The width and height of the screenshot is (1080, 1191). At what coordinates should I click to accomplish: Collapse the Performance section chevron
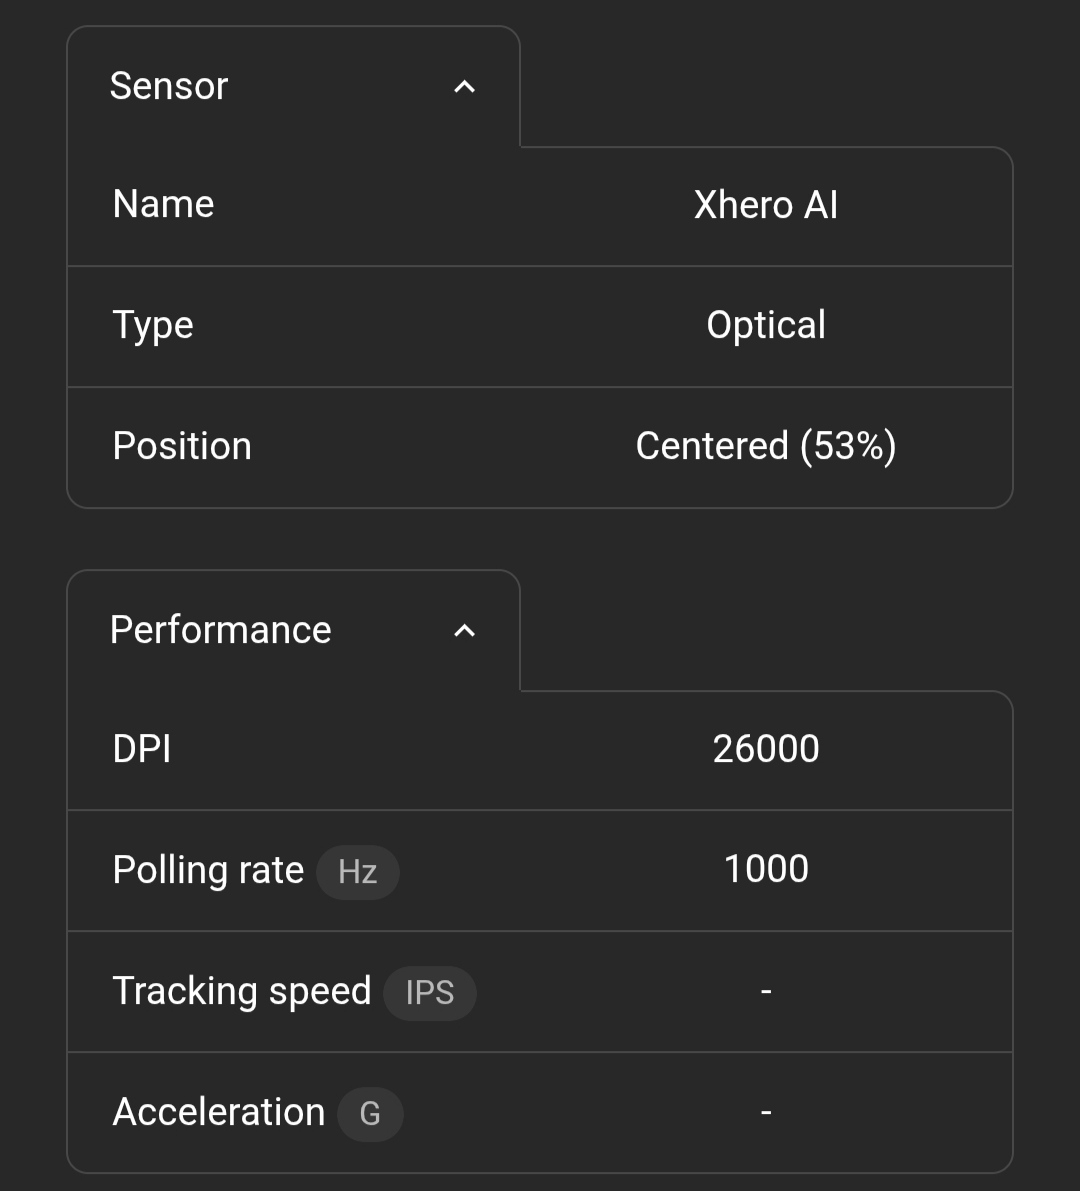(464, 631)
